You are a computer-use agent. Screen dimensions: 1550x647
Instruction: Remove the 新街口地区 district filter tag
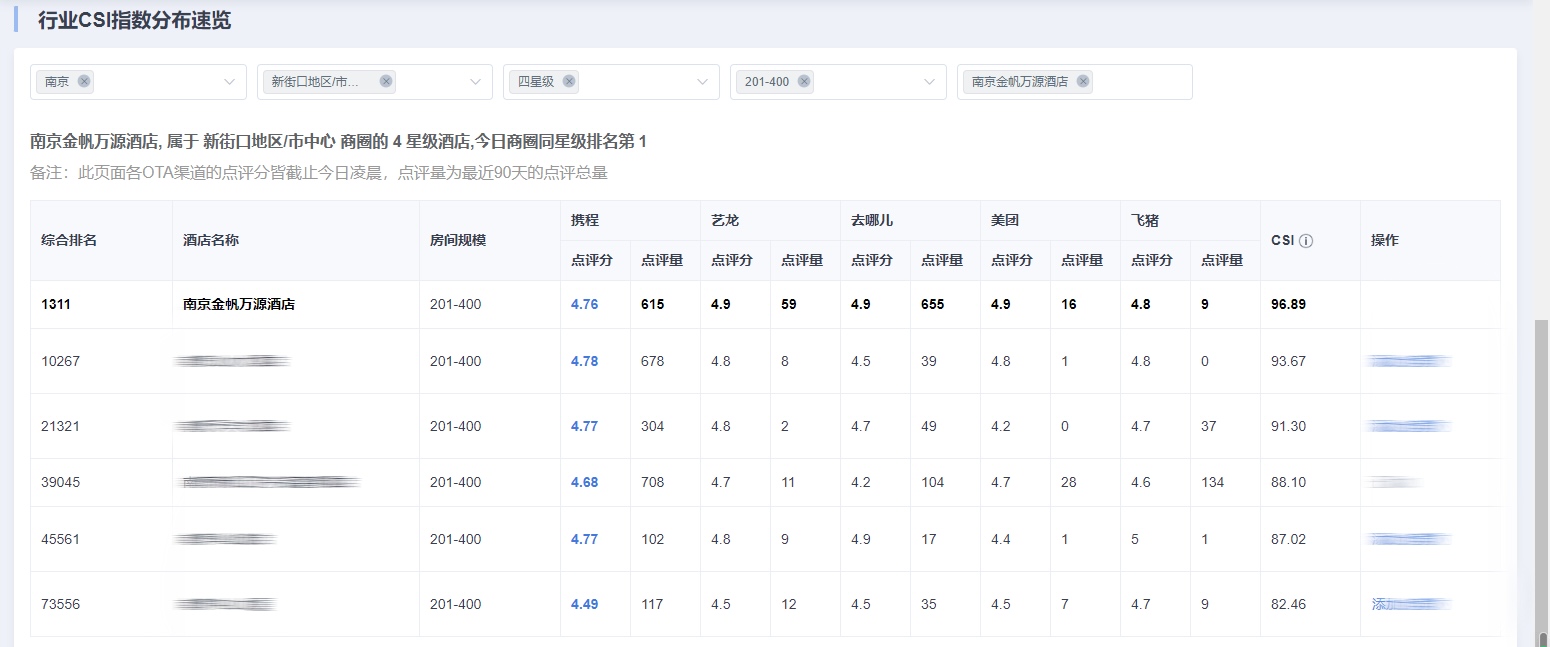pyautogui.click(x=386, y=82)
